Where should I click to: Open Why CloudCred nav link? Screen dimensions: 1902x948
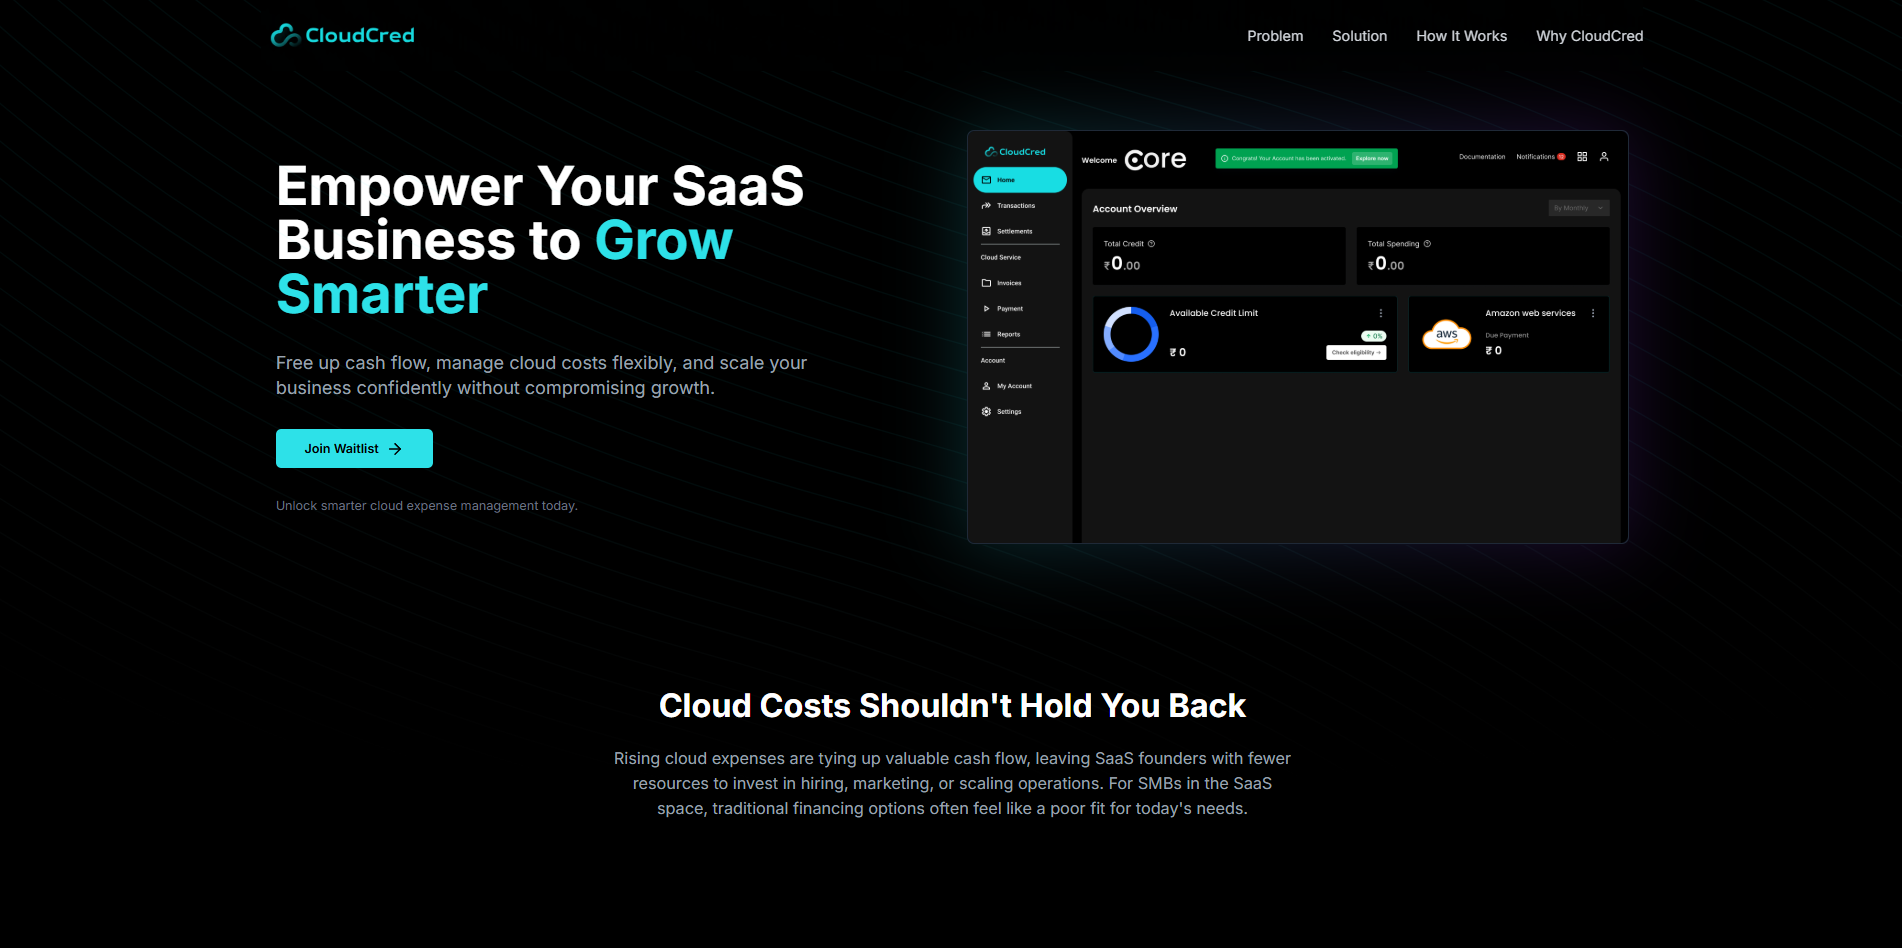tap(1589, 36)
